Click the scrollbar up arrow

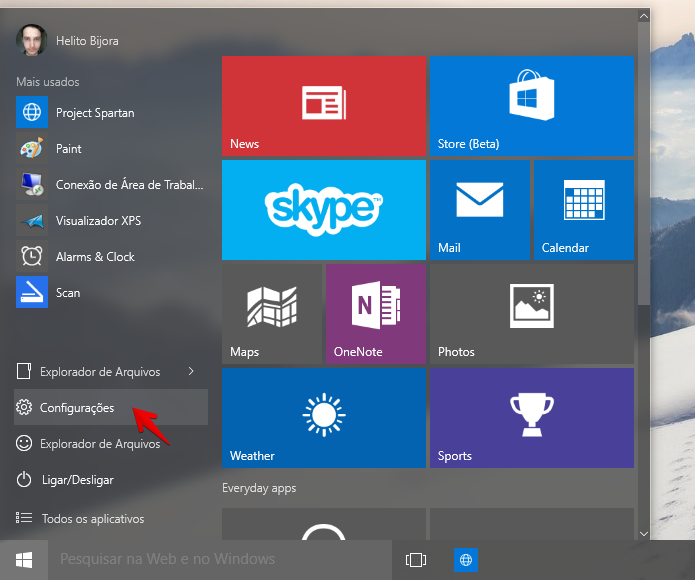644,16
